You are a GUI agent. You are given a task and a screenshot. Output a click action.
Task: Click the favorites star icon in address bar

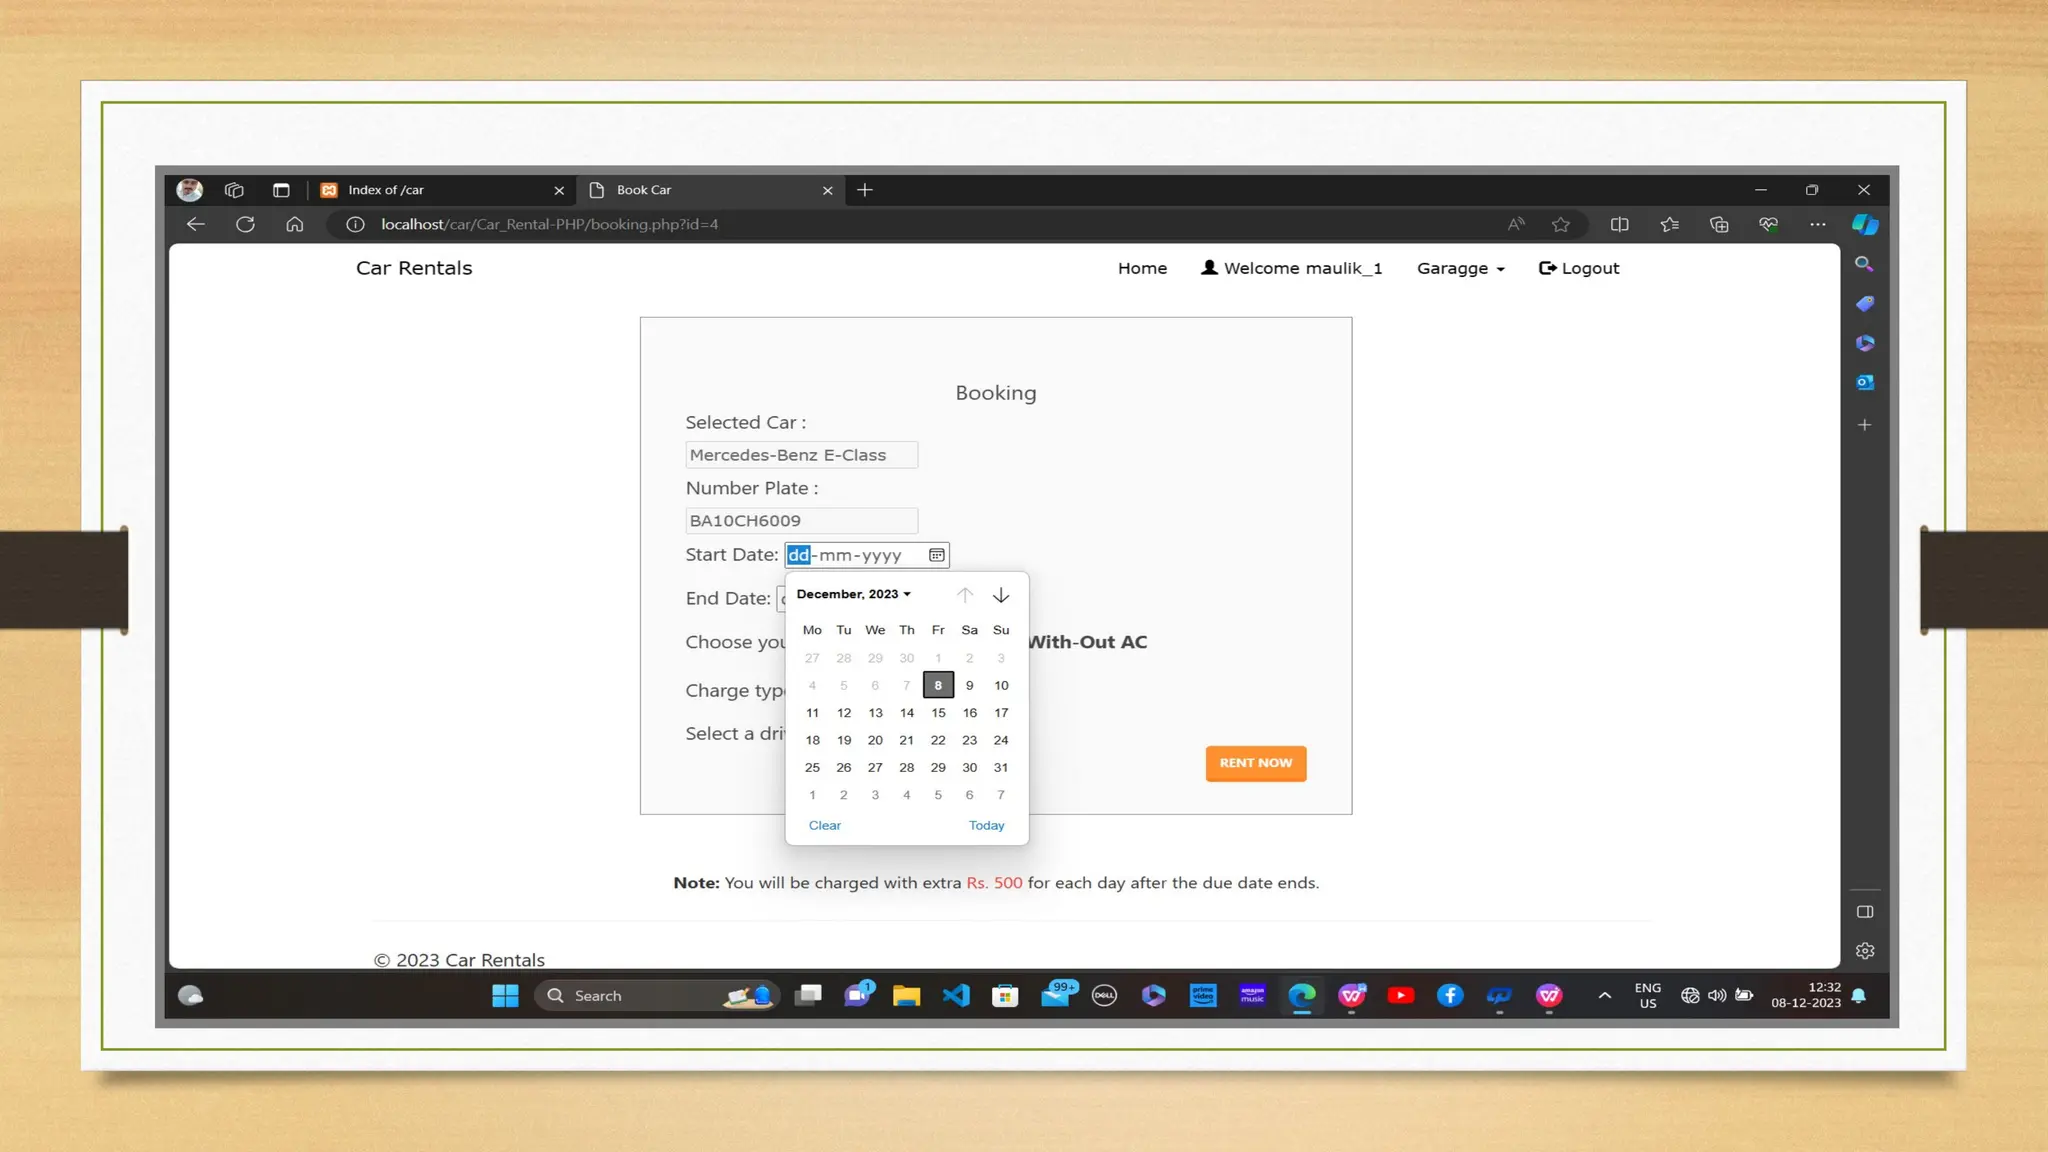[x=1560, y=224]
